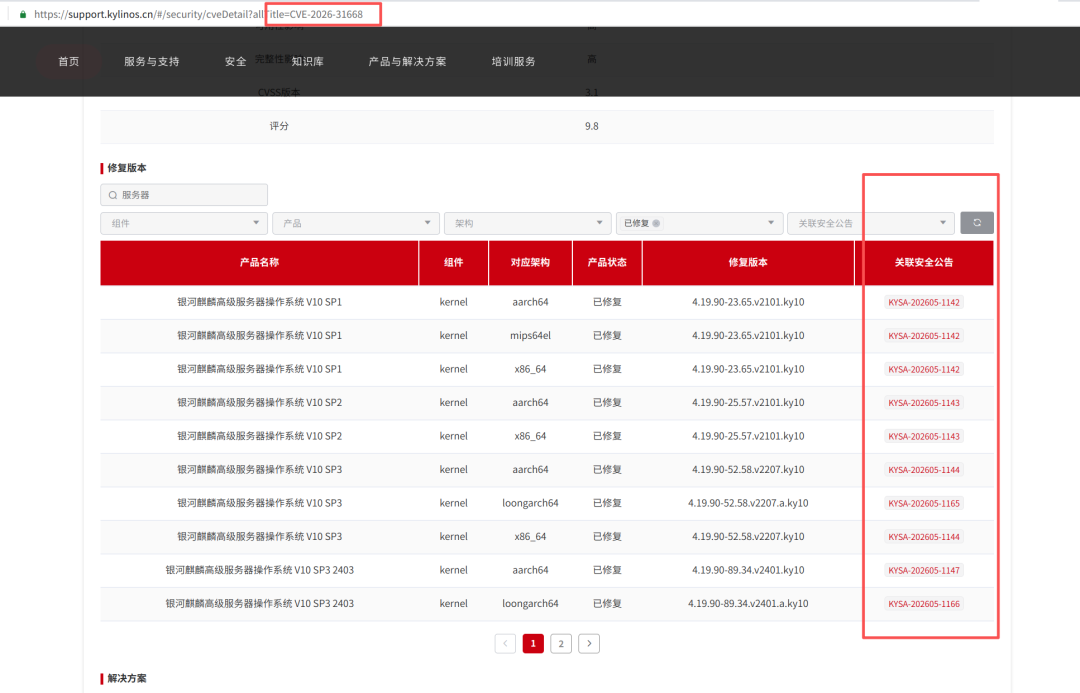Click the 服务器 search input field
Screen dimensions: 1080x693
pos(184,195)
